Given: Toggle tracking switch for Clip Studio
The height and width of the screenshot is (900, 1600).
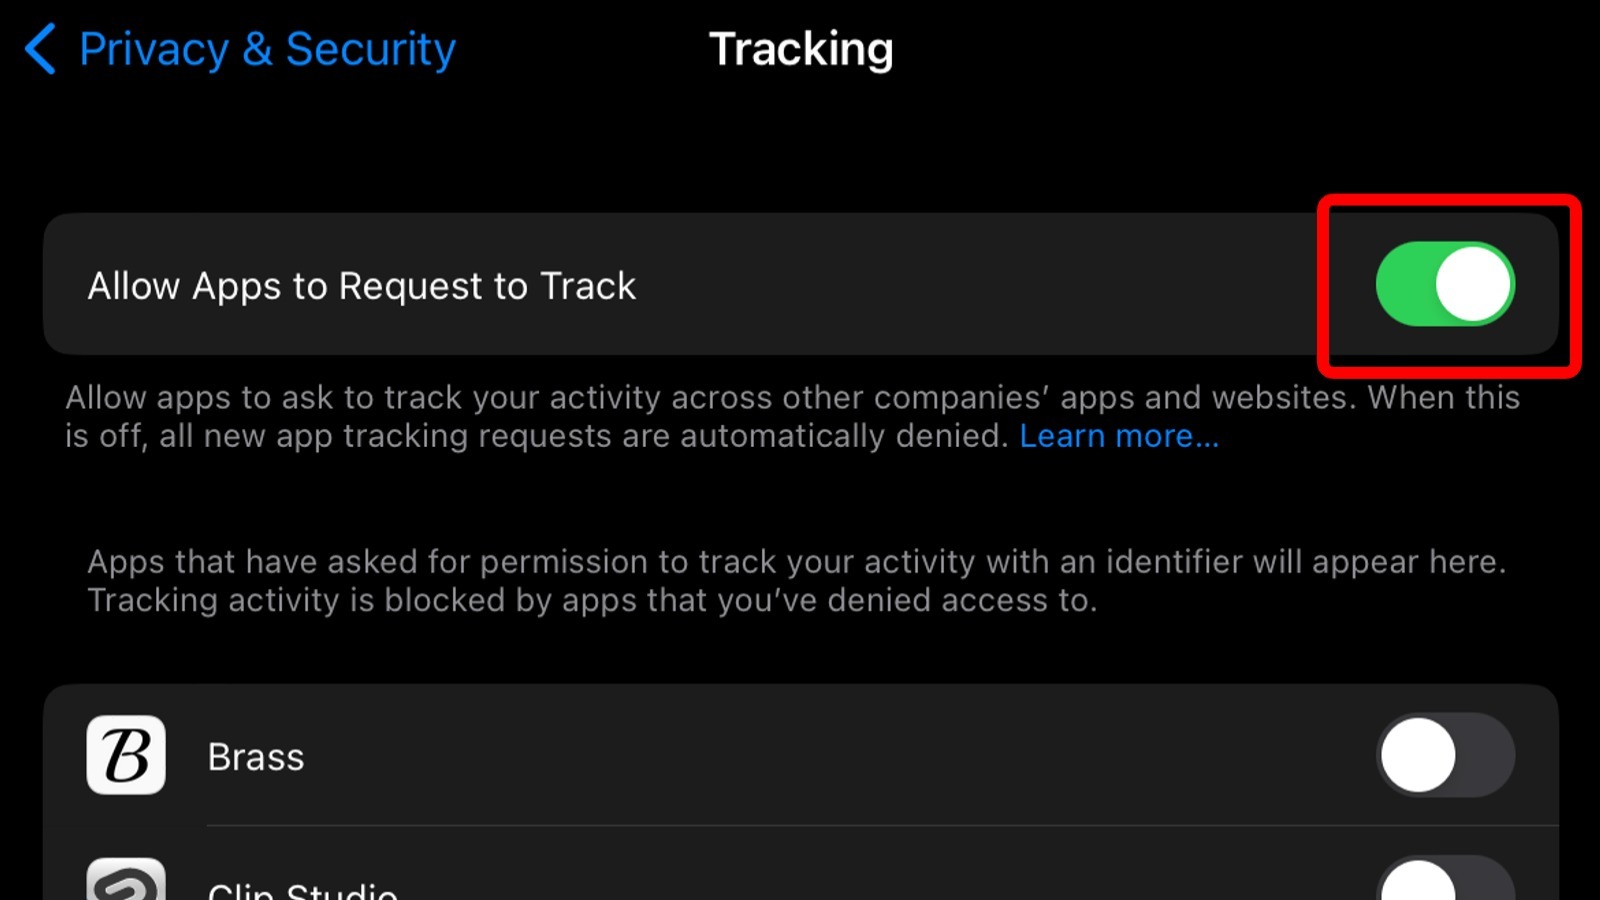Looking at the screenshot, I should point(1445,882).
